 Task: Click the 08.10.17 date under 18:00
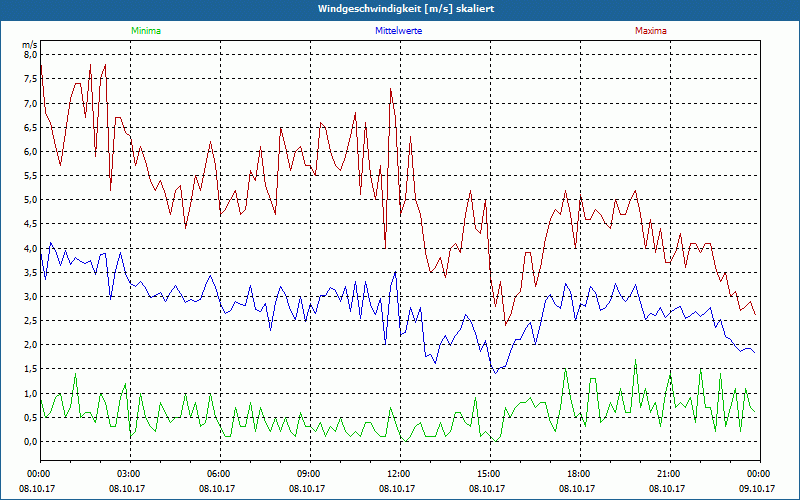(x=577, y=488)
